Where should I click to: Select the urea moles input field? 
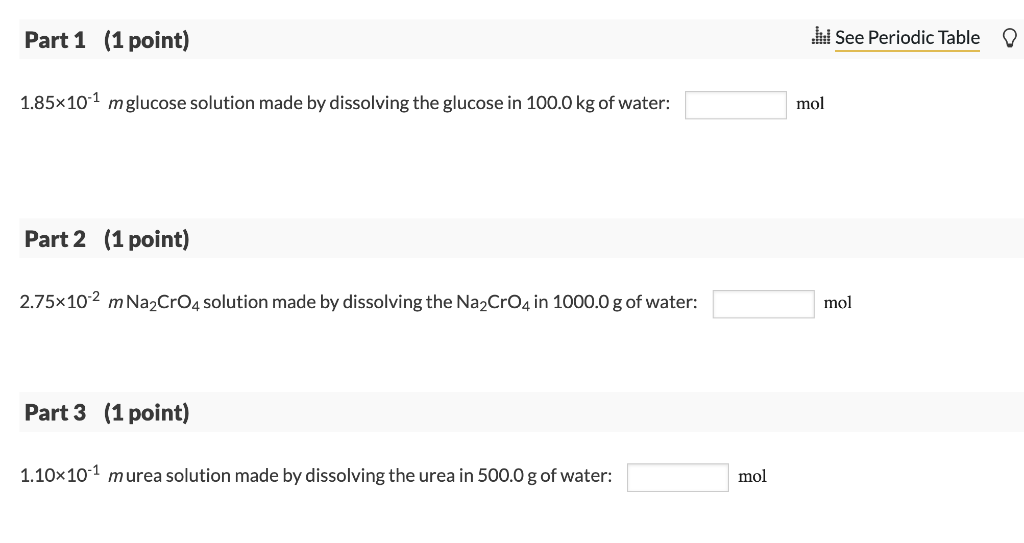pos(677,477)
